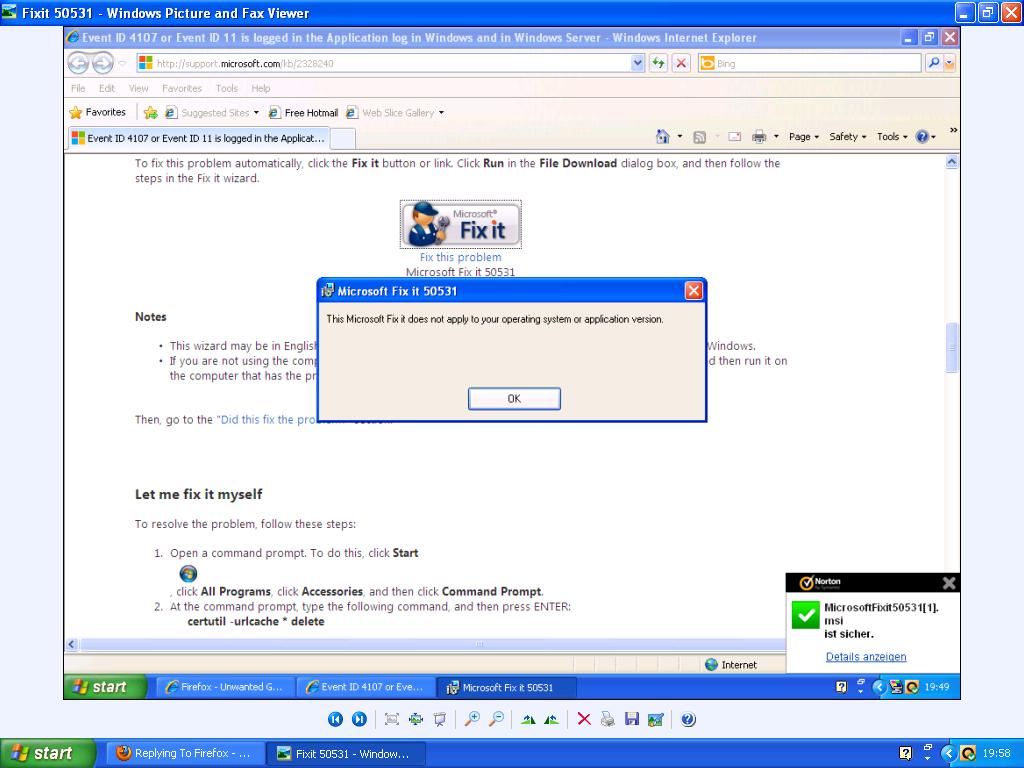Viewport: 1024px width, 768px height.
Task: Click Internet Explorer Back arrow
Action: [x=78, y=63]
